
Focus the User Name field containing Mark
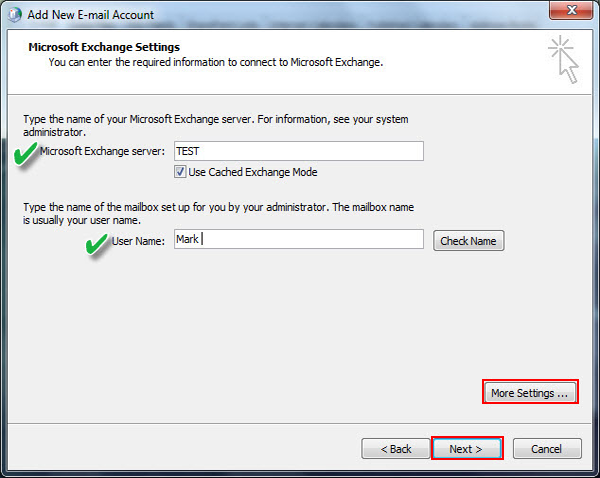click(297, 240)
